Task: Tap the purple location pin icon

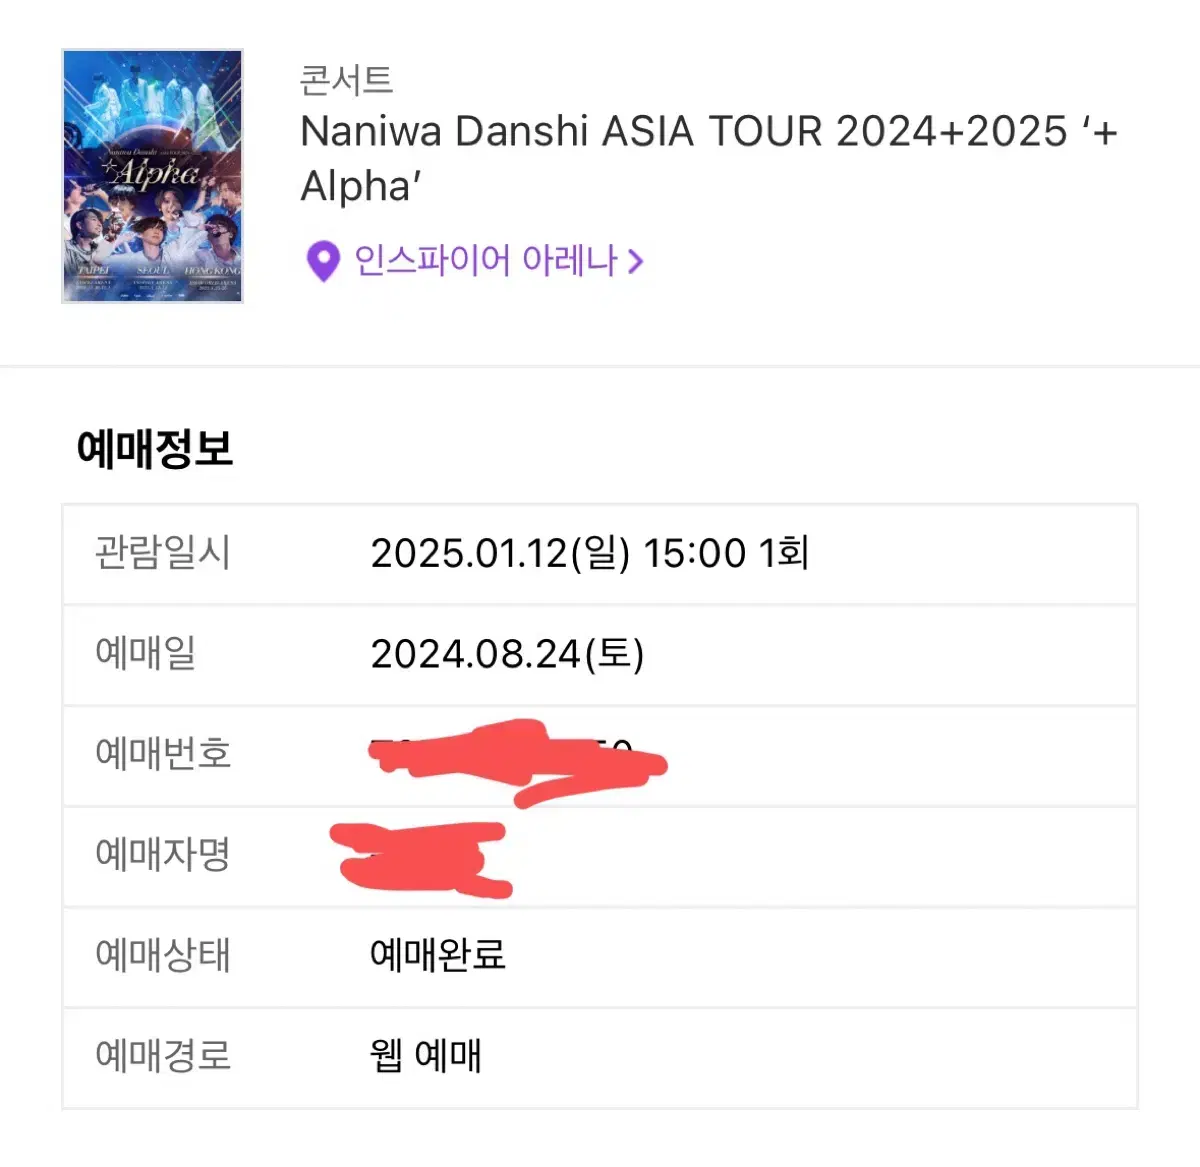Action: pyautogui.click(x=322, y=262)
